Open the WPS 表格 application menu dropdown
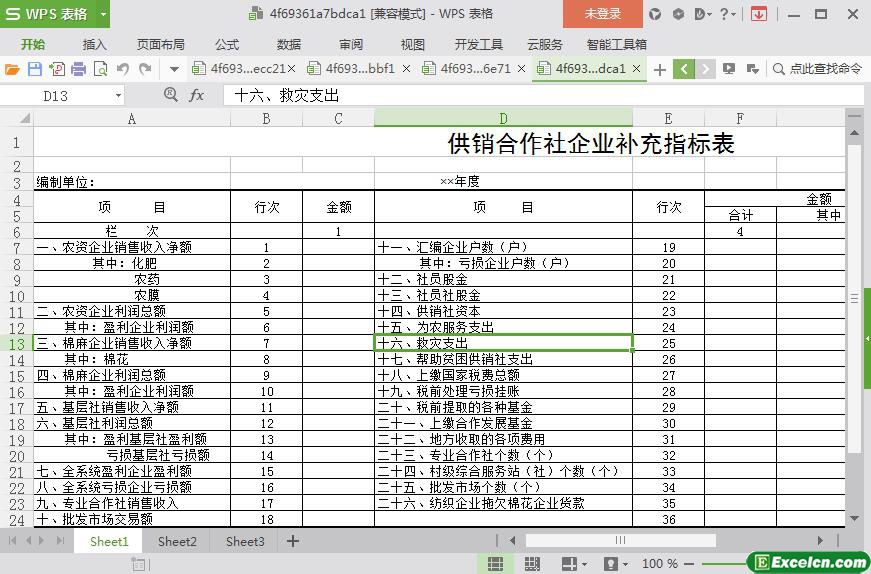The height and width of the screenshot is (574, 871). click(103, 14)
